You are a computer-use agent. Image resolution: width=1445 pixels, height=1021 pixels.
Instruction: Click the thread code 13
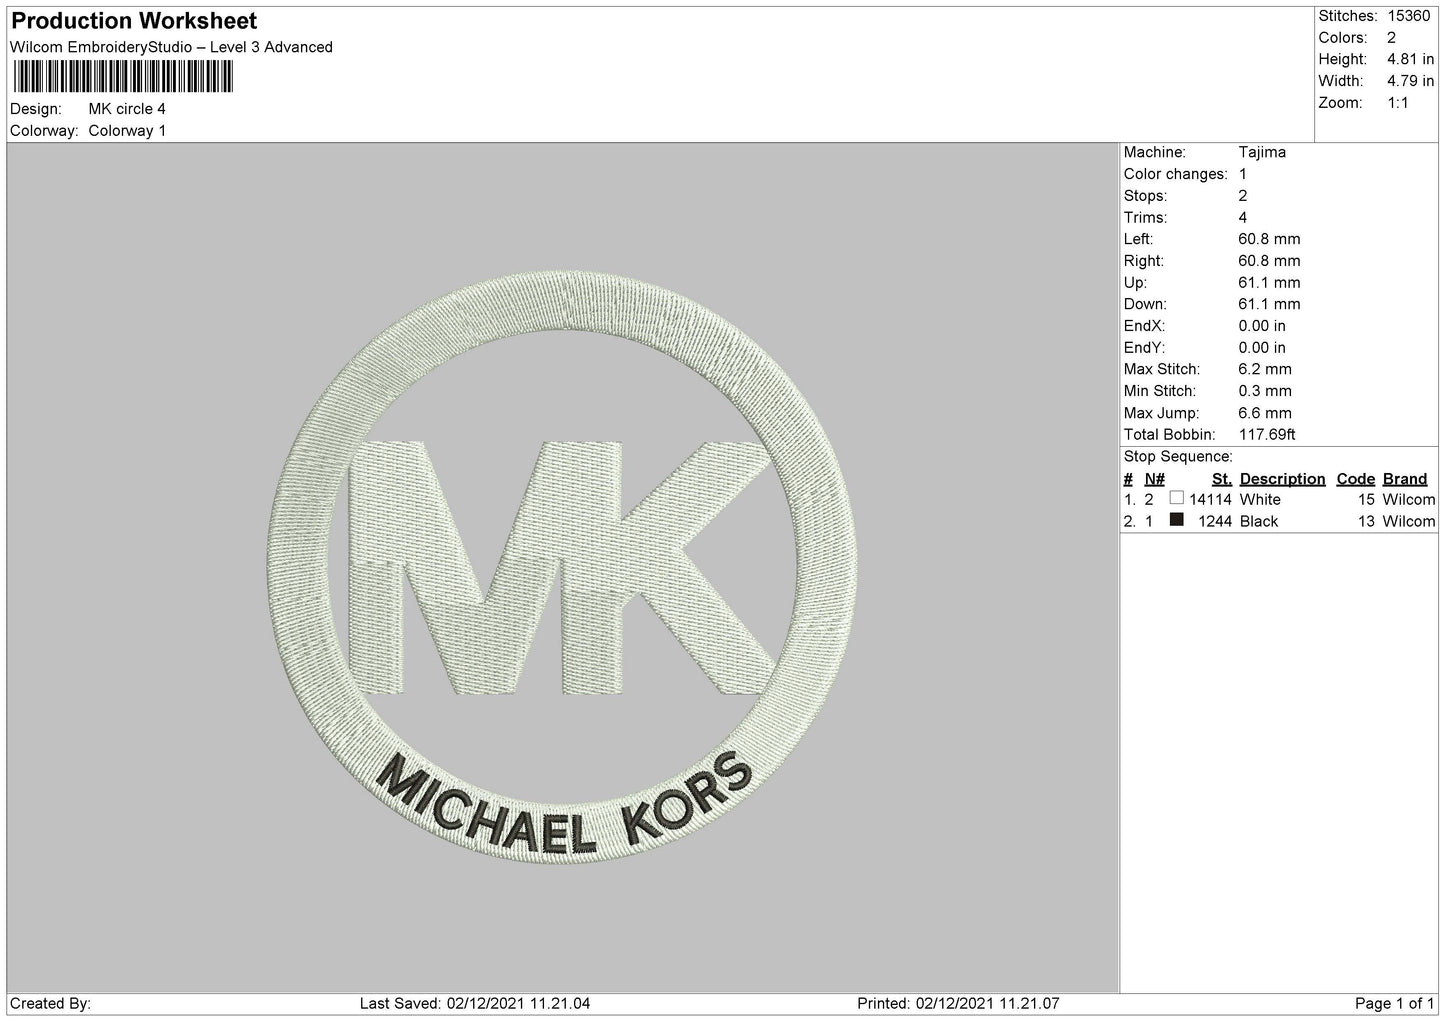1367,521
